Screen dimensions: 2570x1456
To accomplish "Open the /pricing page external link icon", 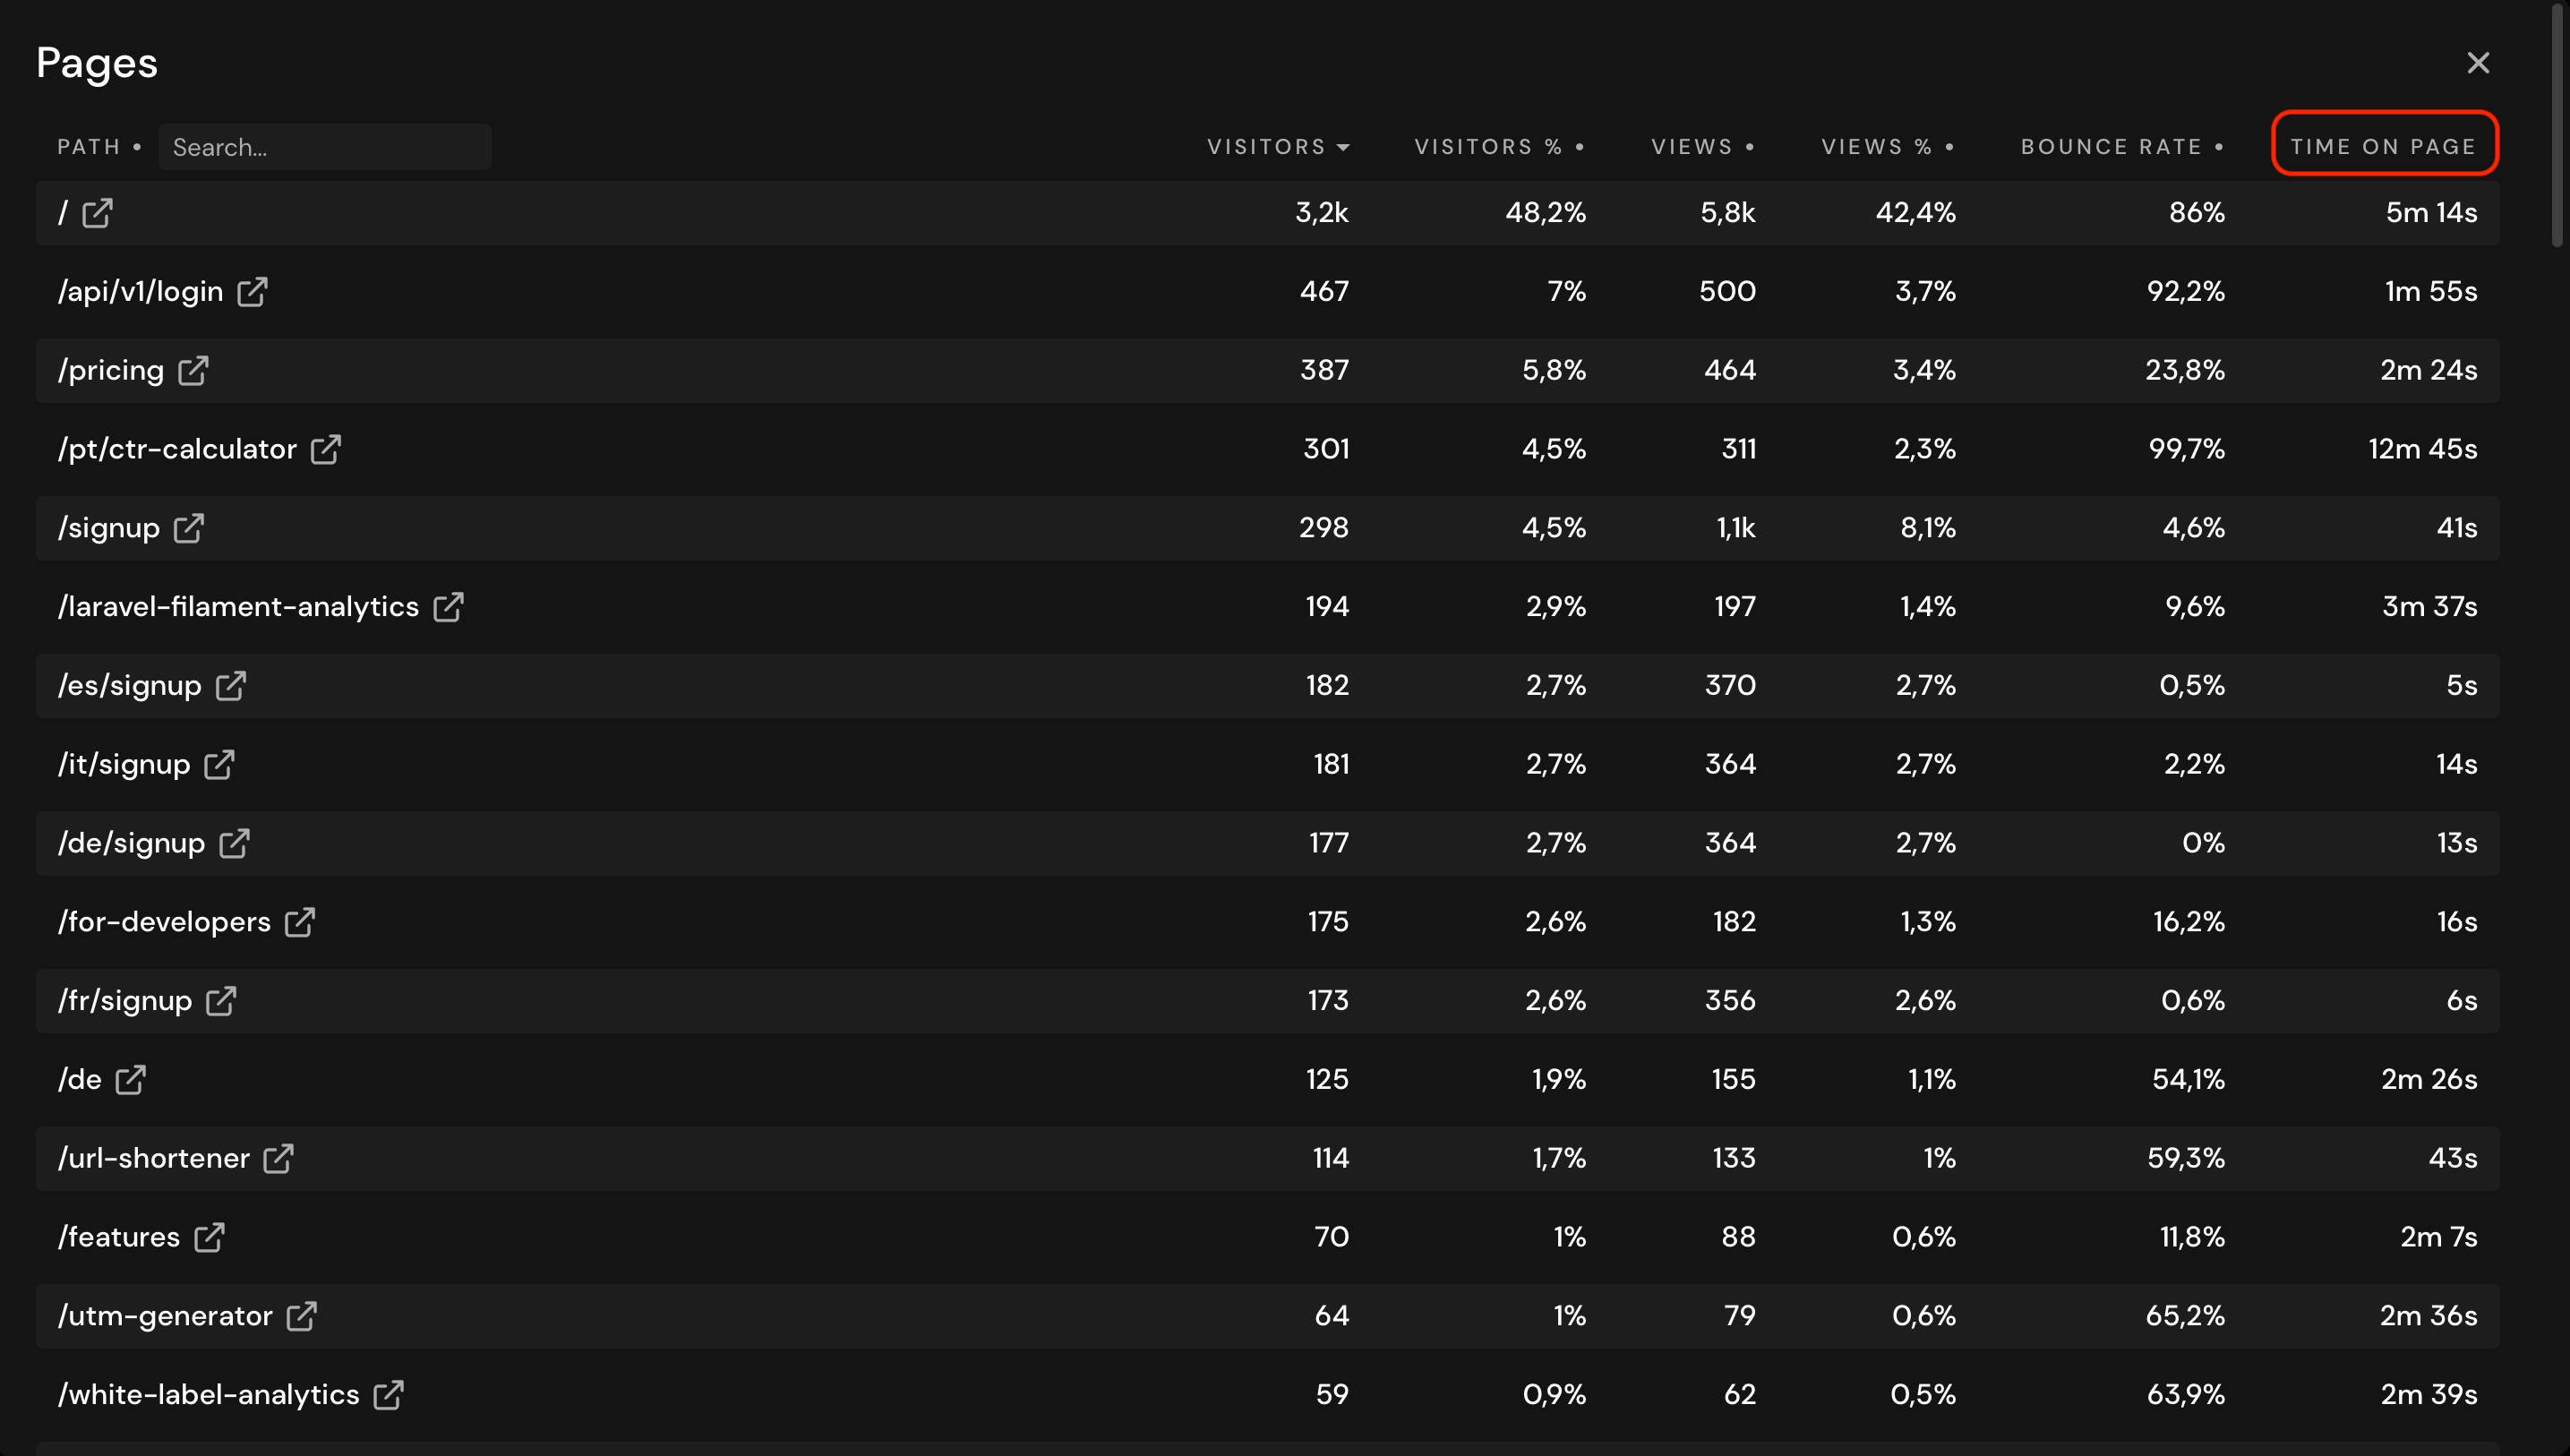I will (x=193, y=371).
